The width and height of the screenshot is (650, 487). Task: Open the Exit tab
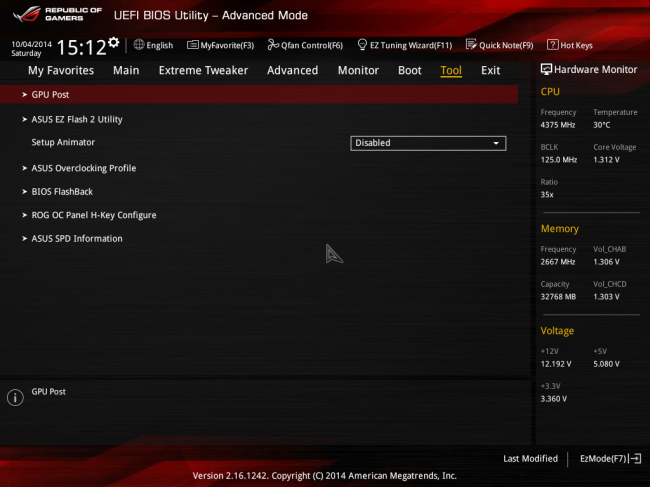tap(490, 70)
